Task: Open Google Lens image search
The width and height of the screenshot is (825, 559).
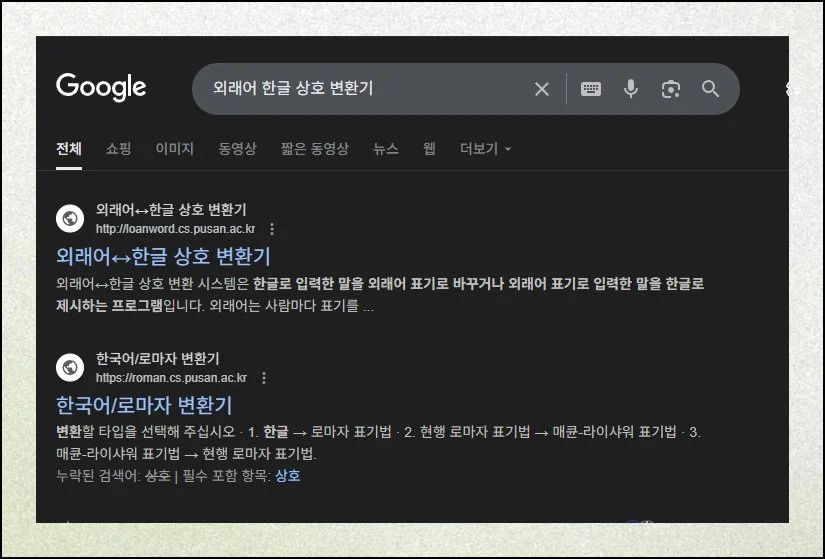Action: pos(671,89)
